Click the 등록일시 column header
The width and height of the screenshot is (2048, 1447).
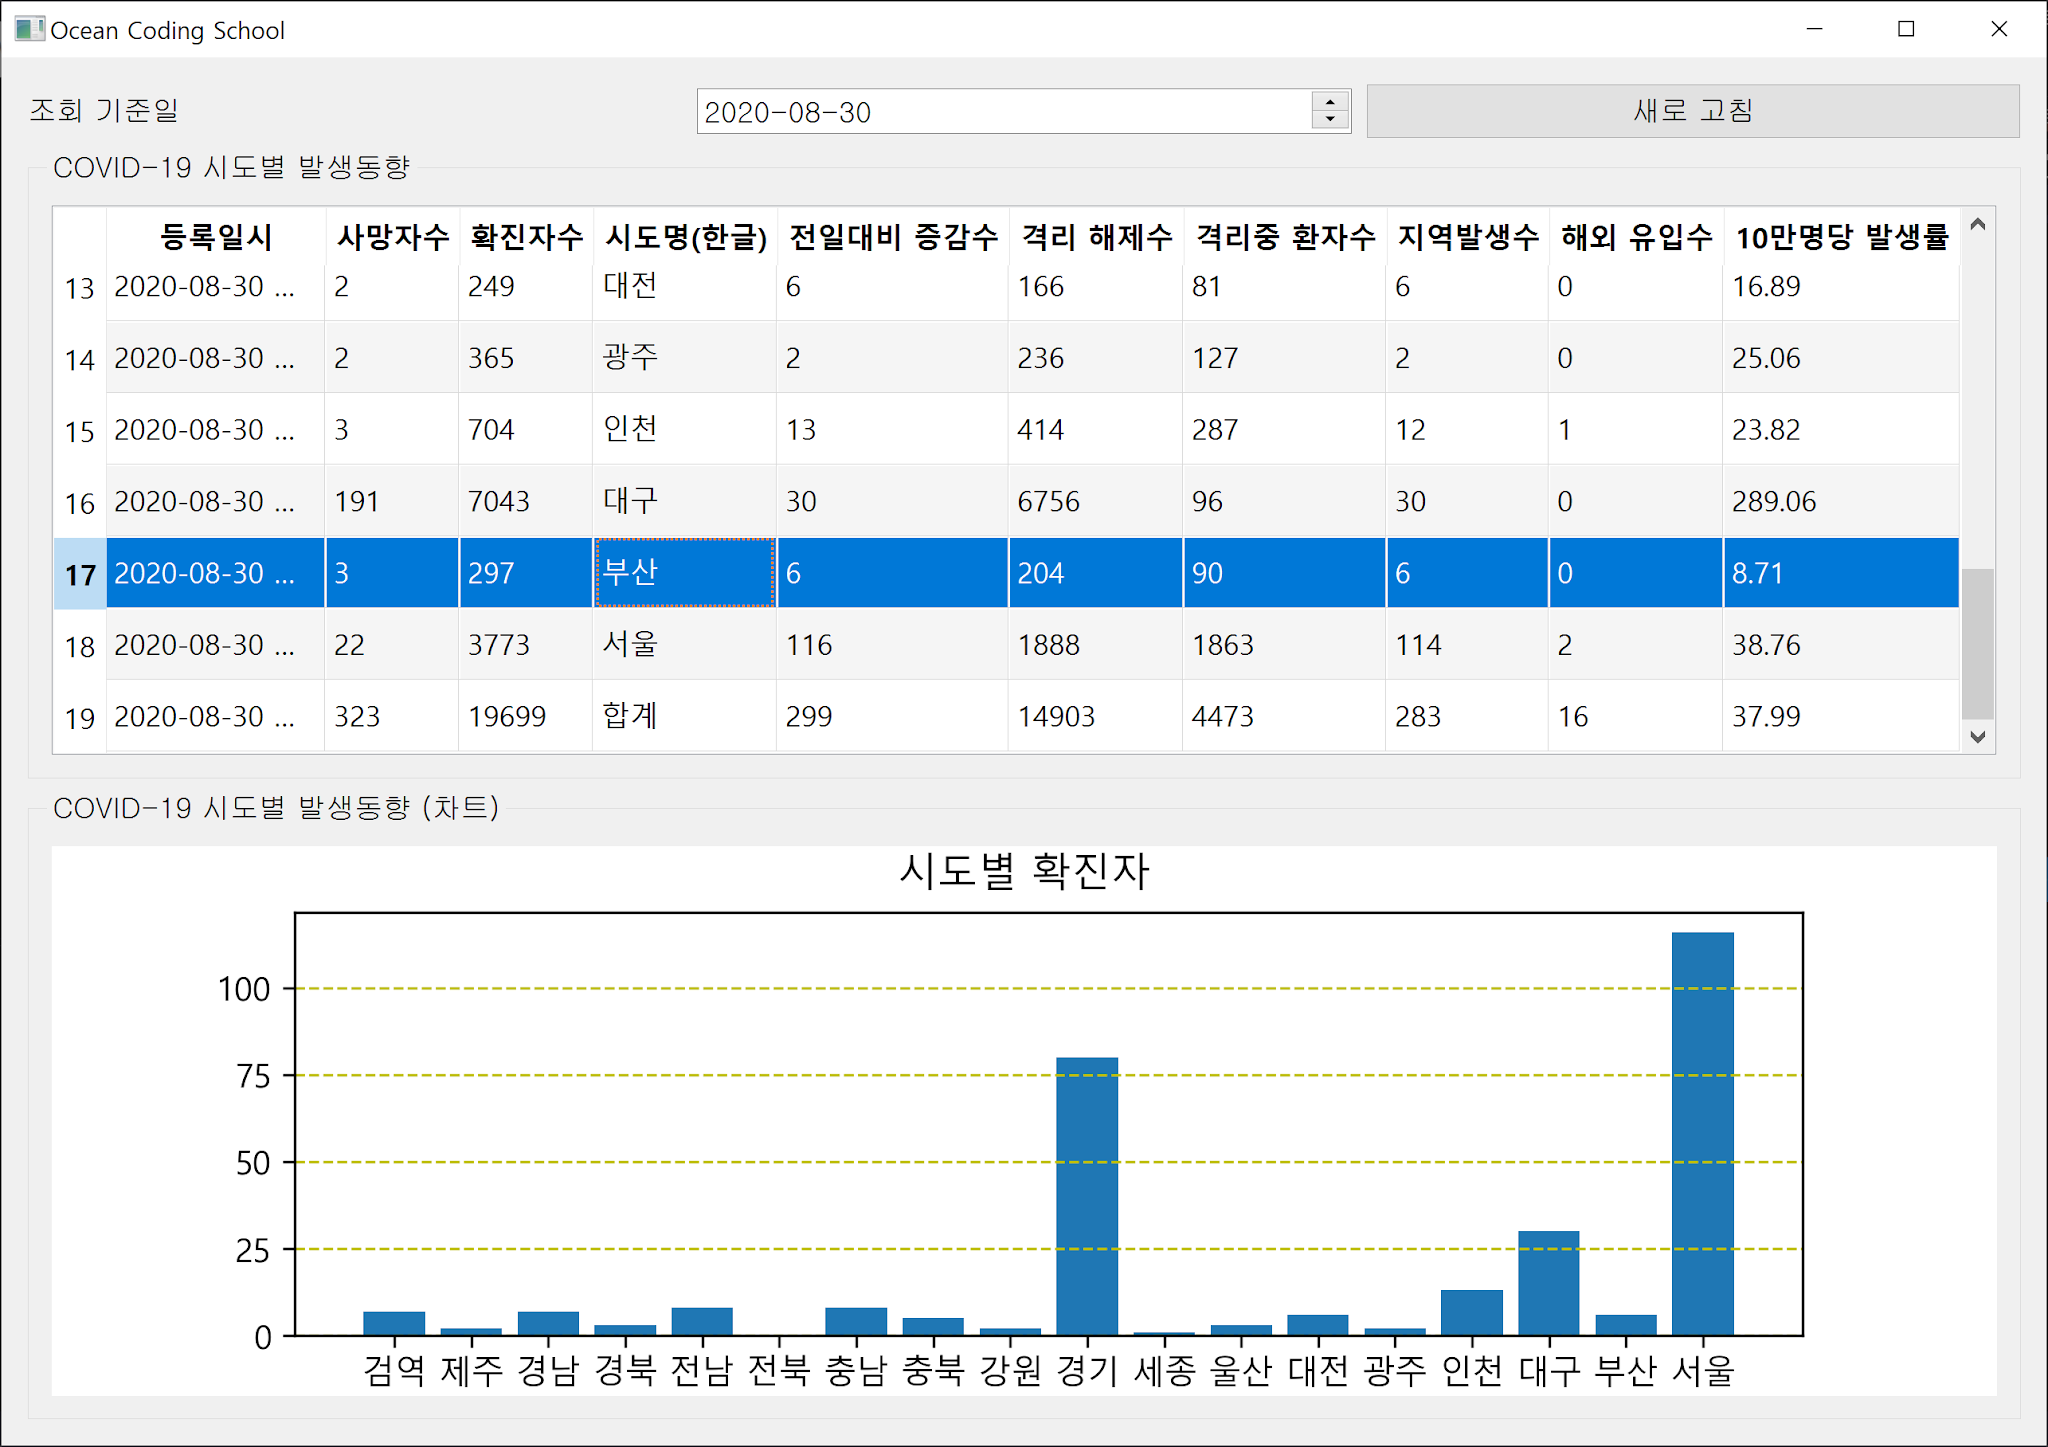[x=216, y=237]
